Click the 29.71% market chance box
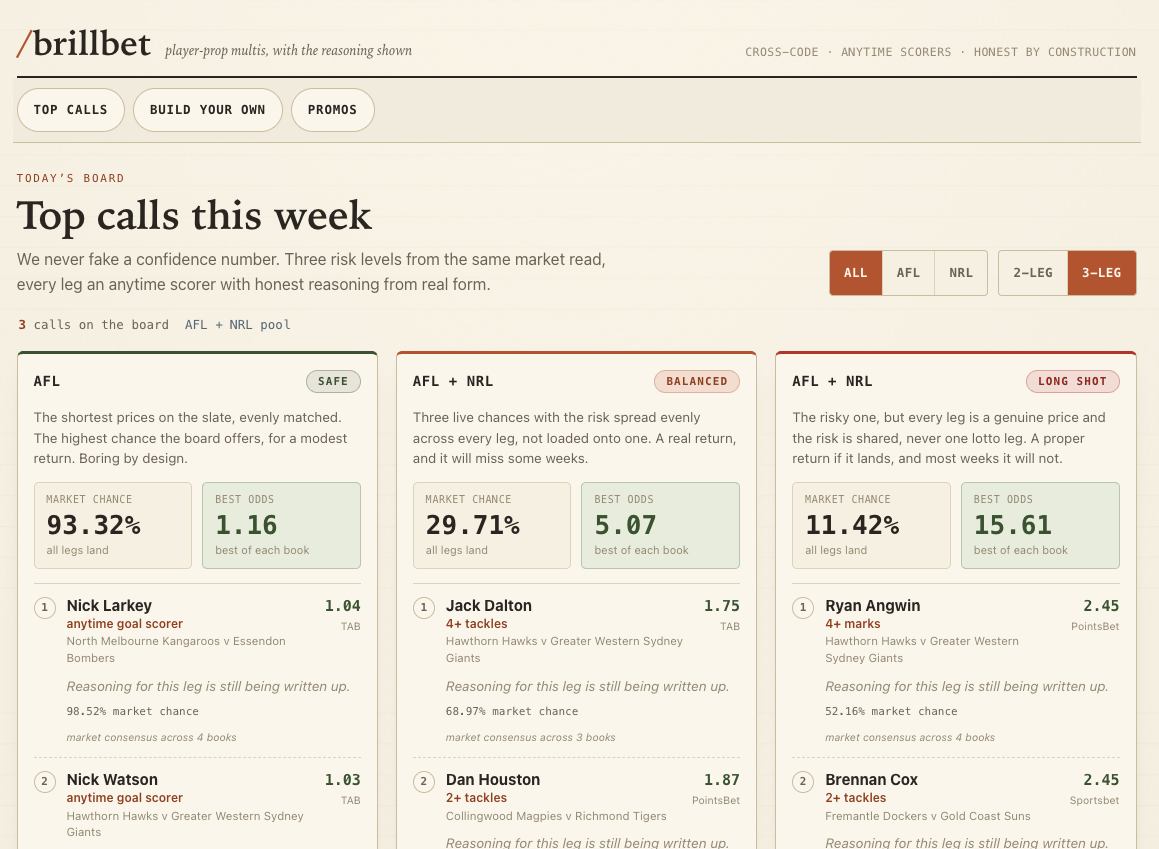This screenshot has height=849, width=1159. (492, 525)
